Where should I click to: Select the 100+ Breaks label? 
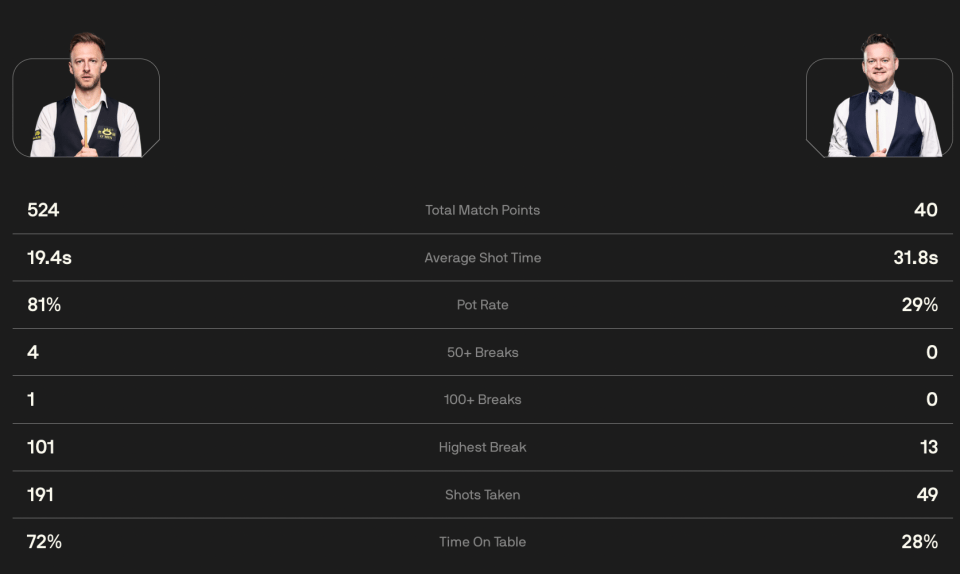point(482,400)
